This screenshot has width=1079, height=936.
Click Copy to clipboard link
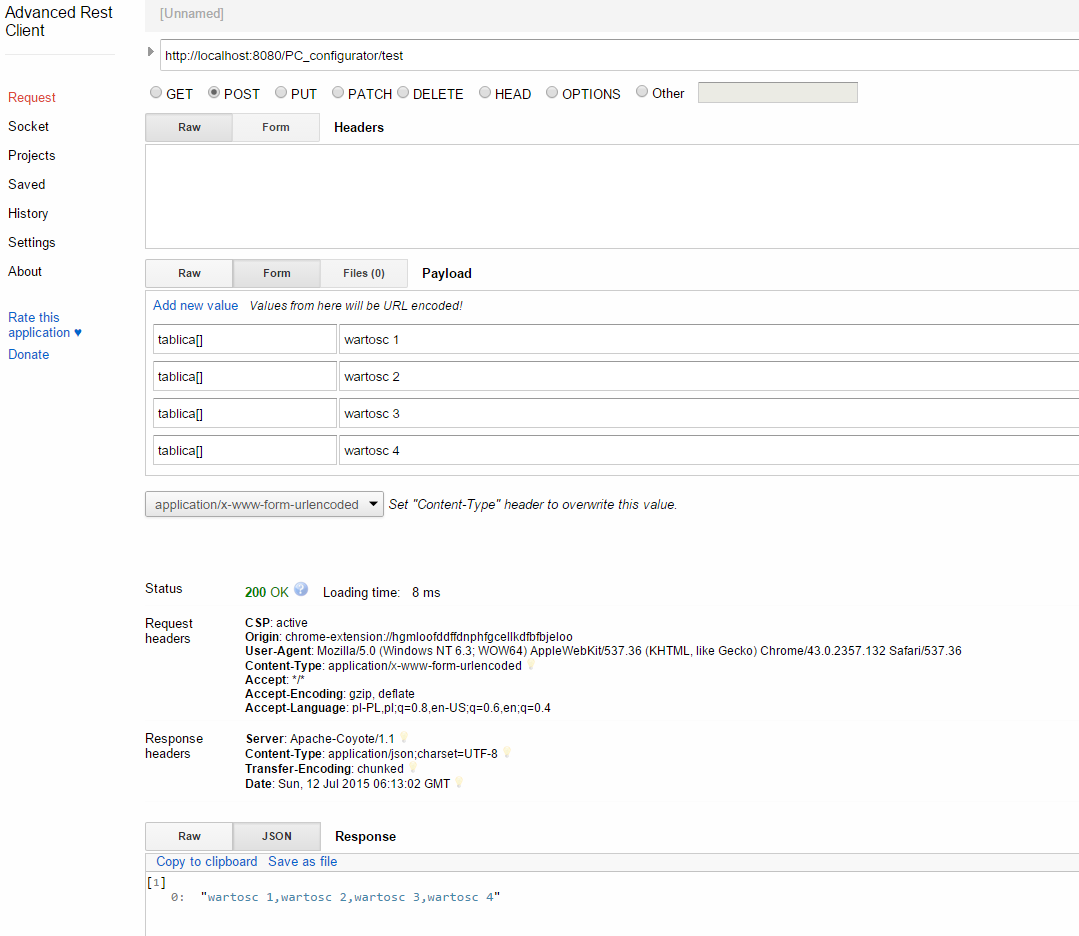tap(206, 862)
